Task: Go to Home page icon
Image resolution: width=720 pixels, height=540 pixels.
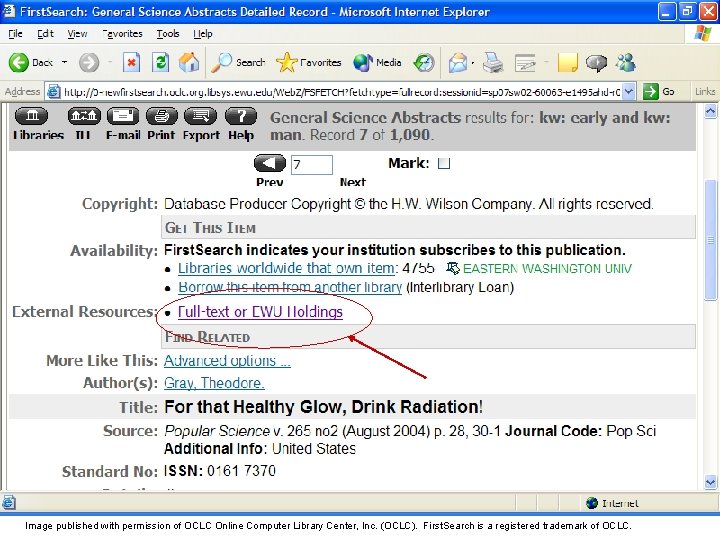Action: (189, 62)
